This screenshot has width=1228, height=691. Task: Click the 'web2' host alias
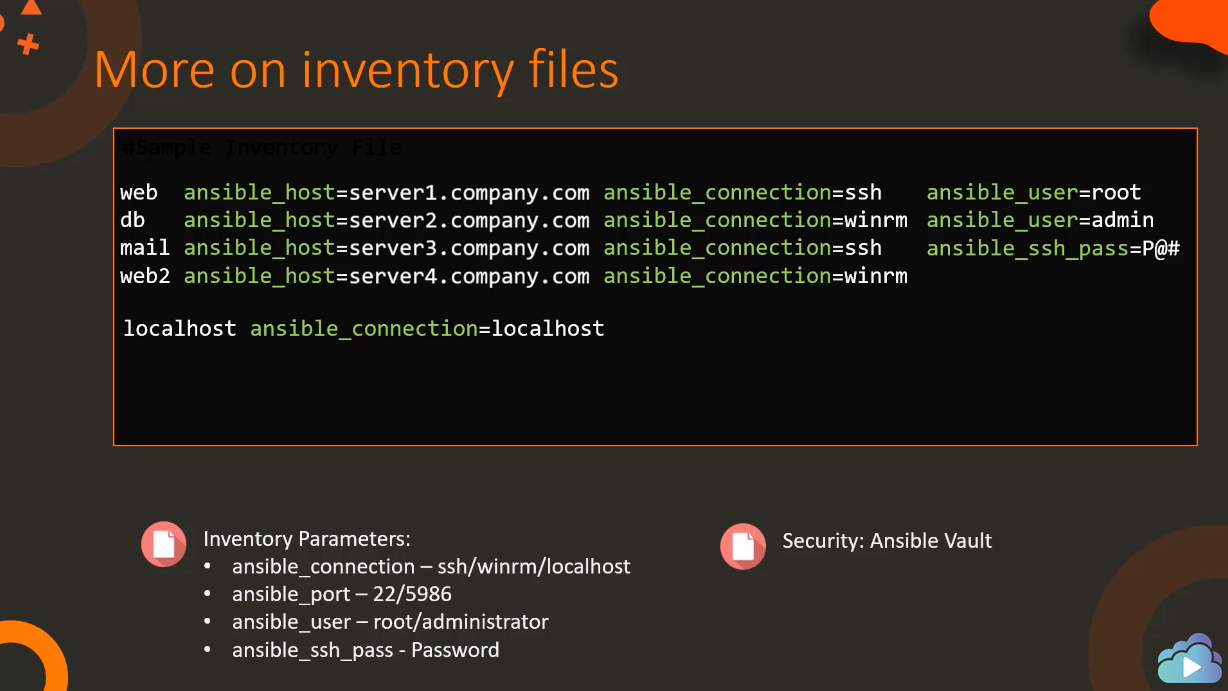[x=145, y=277]
